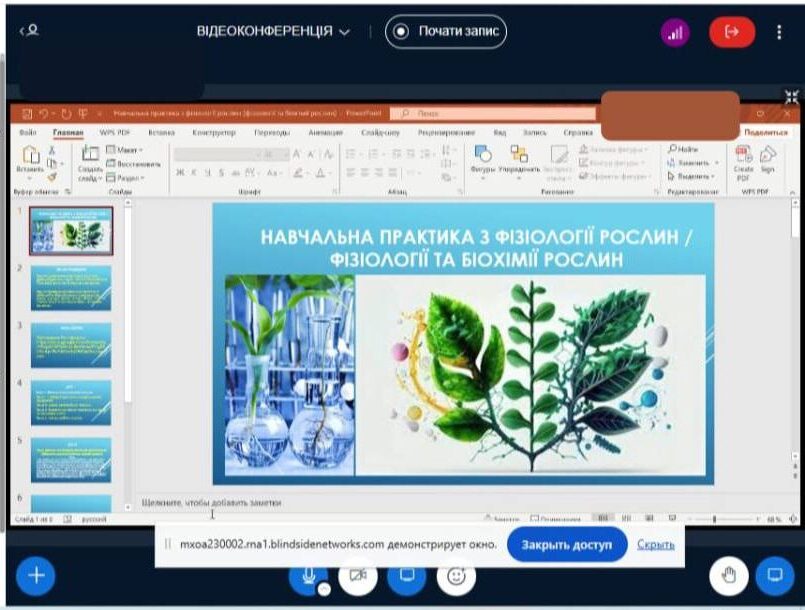Click the Почати запис record button

(446, 32)
